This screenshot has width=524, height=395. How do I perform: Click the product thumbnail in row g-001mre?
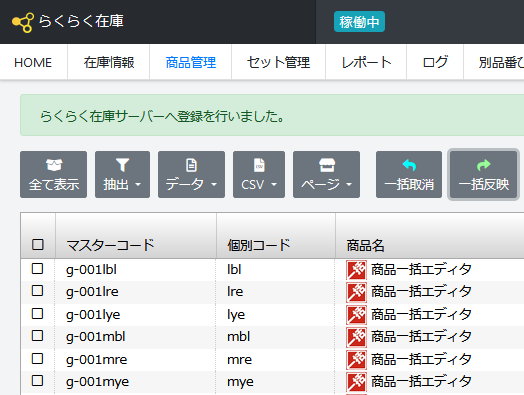[356, 360]
